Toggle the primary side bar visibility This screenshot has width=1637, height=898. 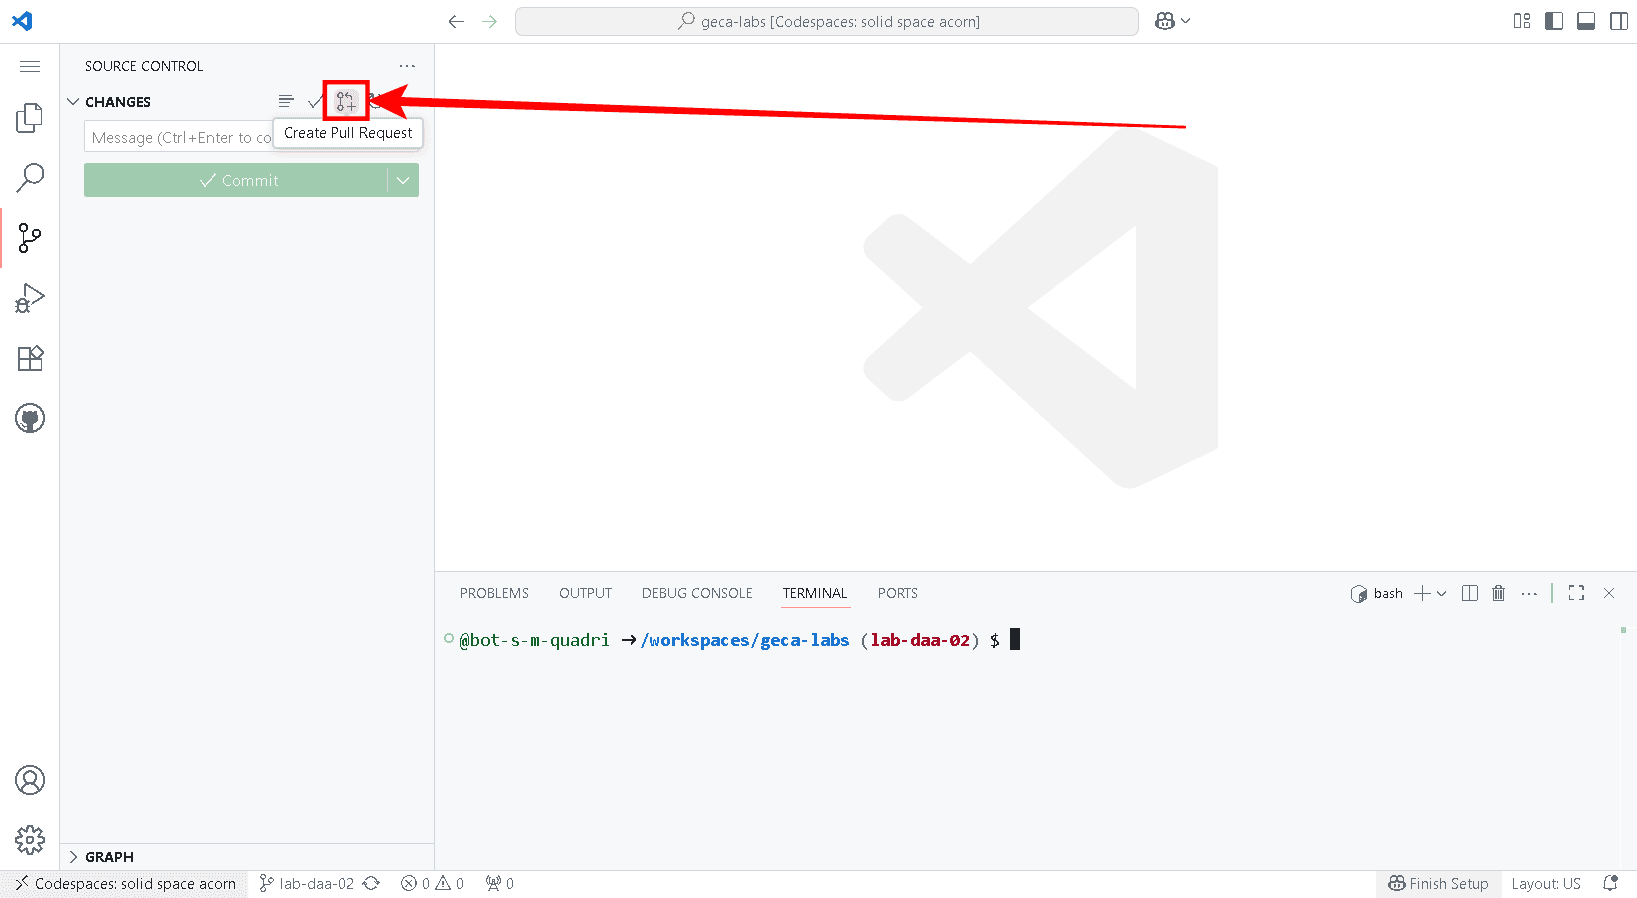click(x=1554, y=21)
